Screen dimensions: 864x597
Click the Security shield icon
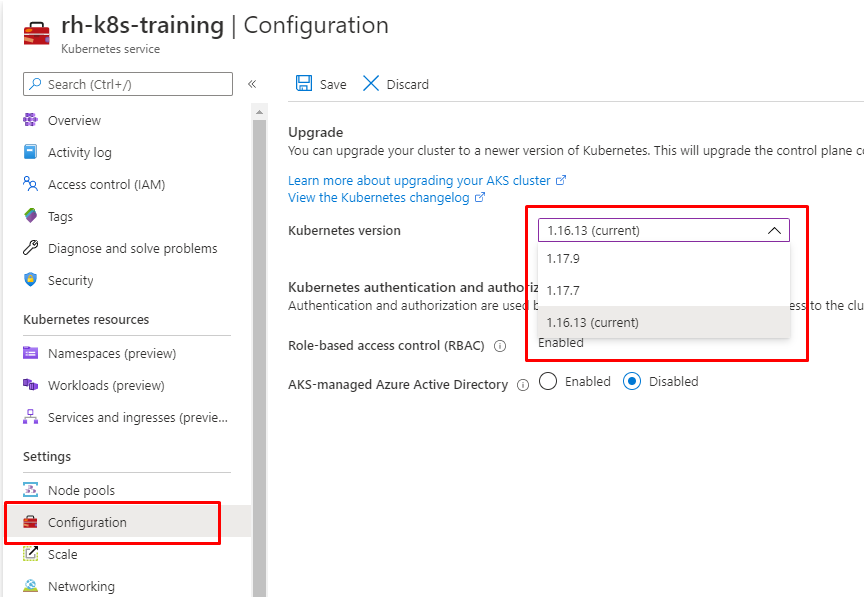30,279
